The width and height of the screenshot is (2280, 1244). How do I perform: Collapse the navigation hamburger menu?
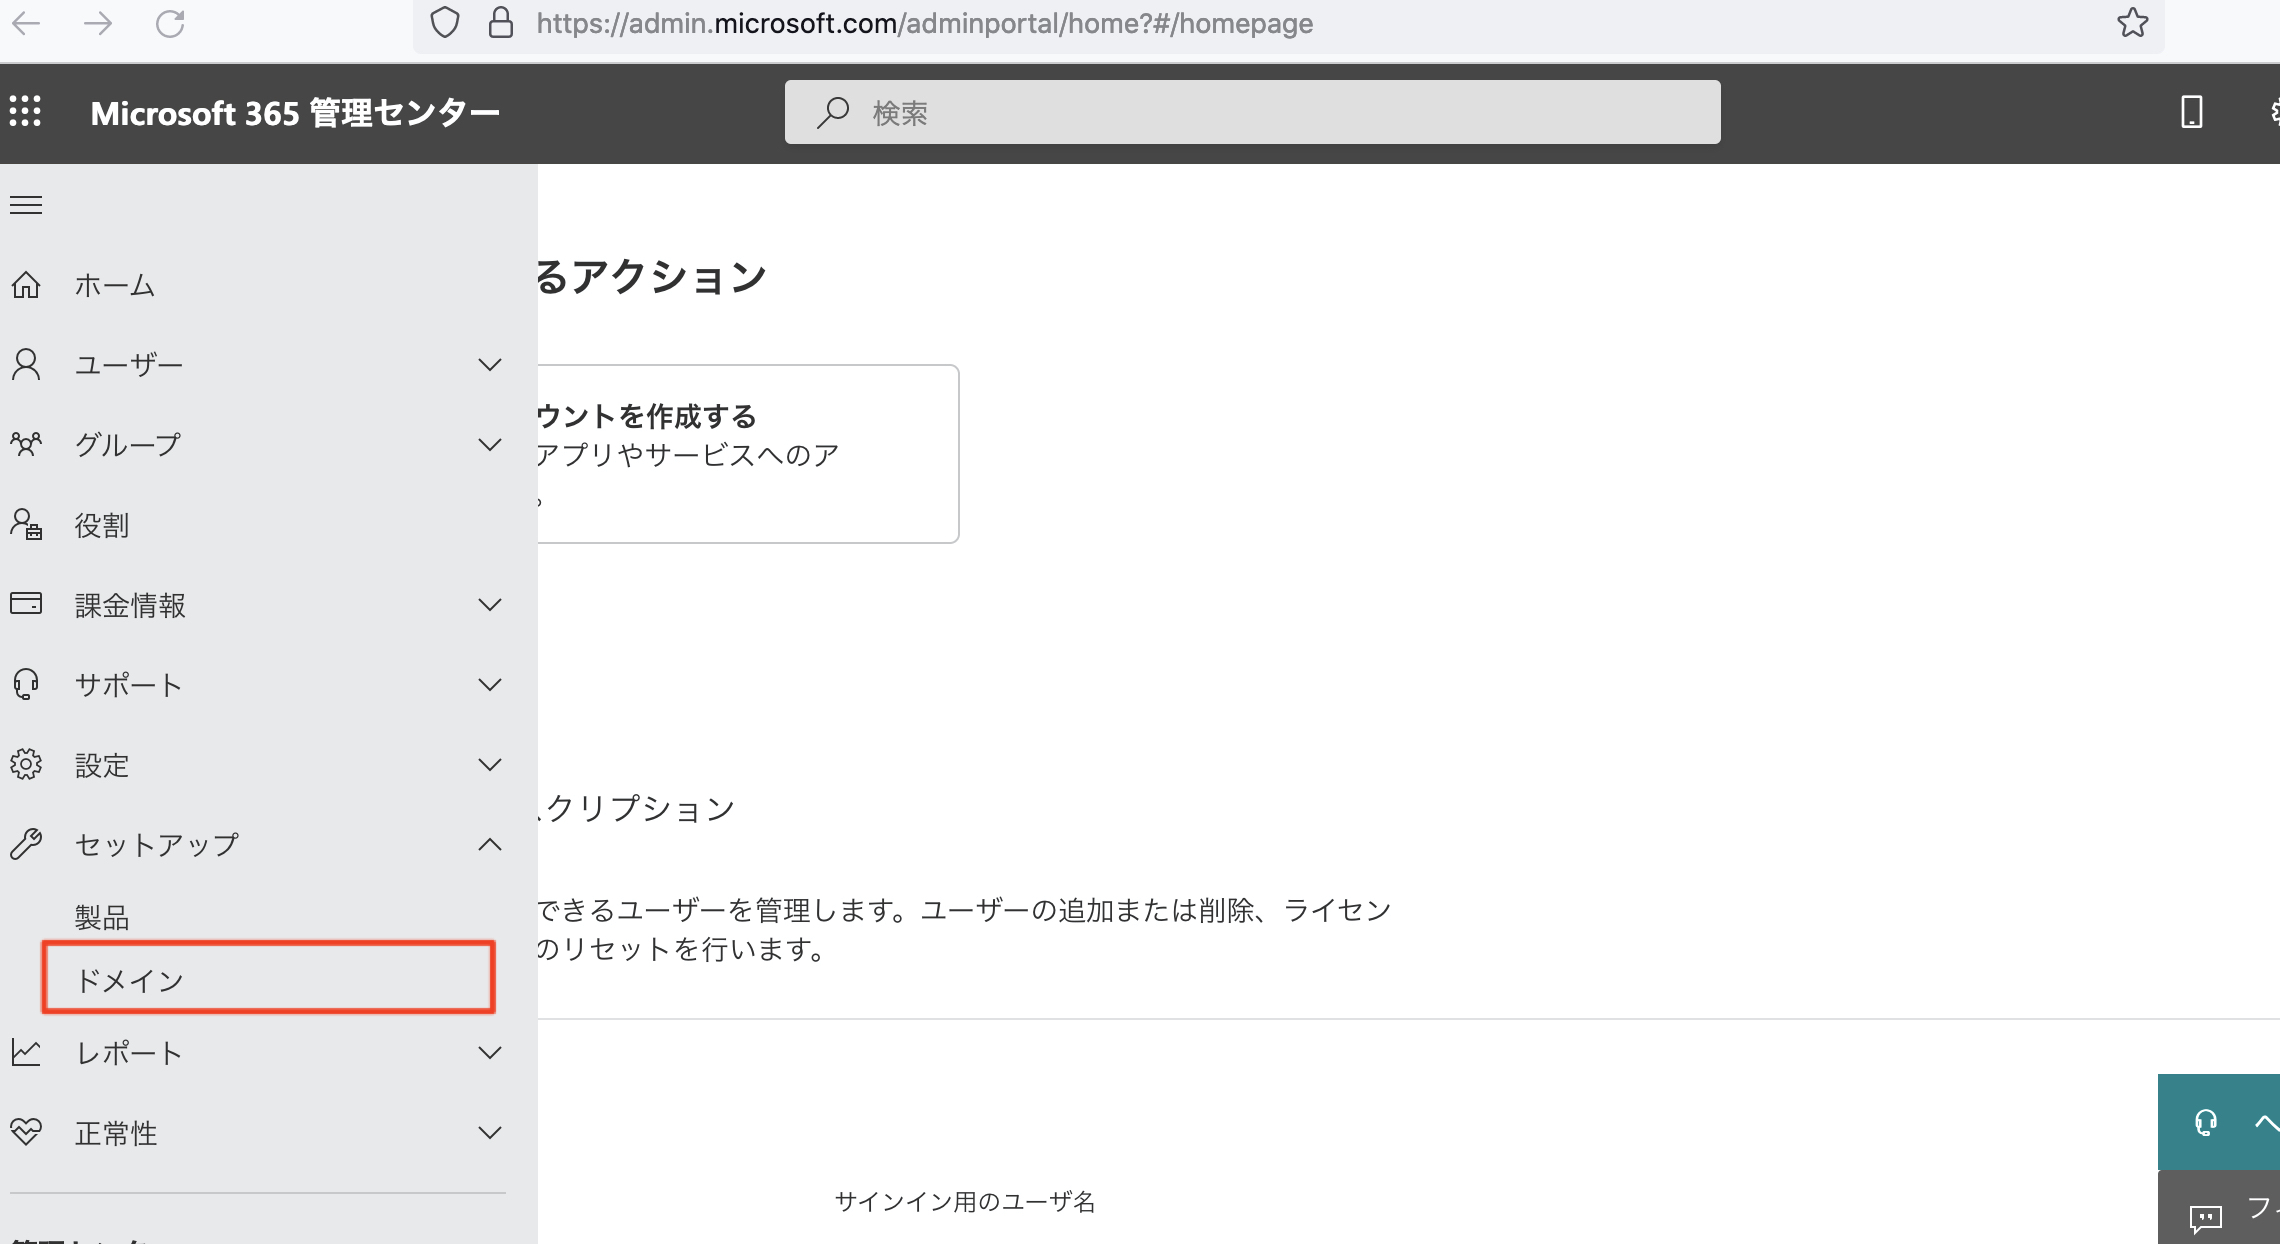click(x=26, y=205)
